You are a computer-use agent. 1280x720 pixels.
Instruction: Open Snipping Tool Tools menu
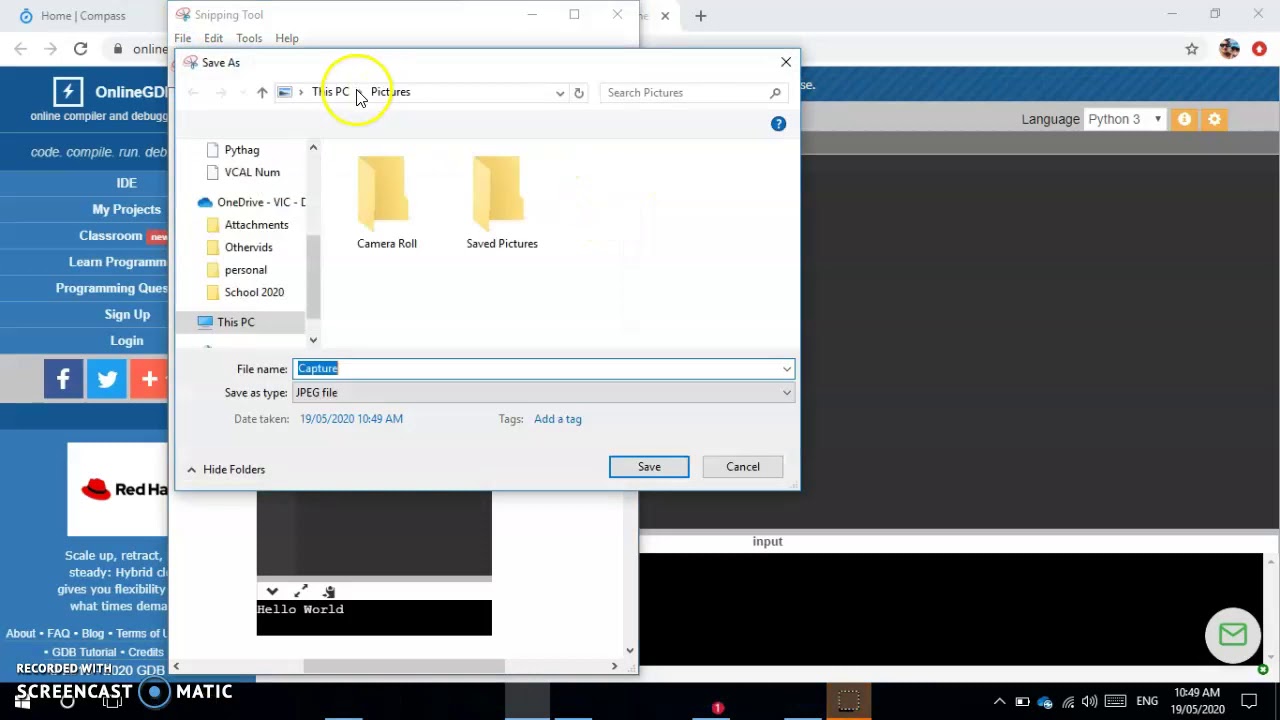249,38
